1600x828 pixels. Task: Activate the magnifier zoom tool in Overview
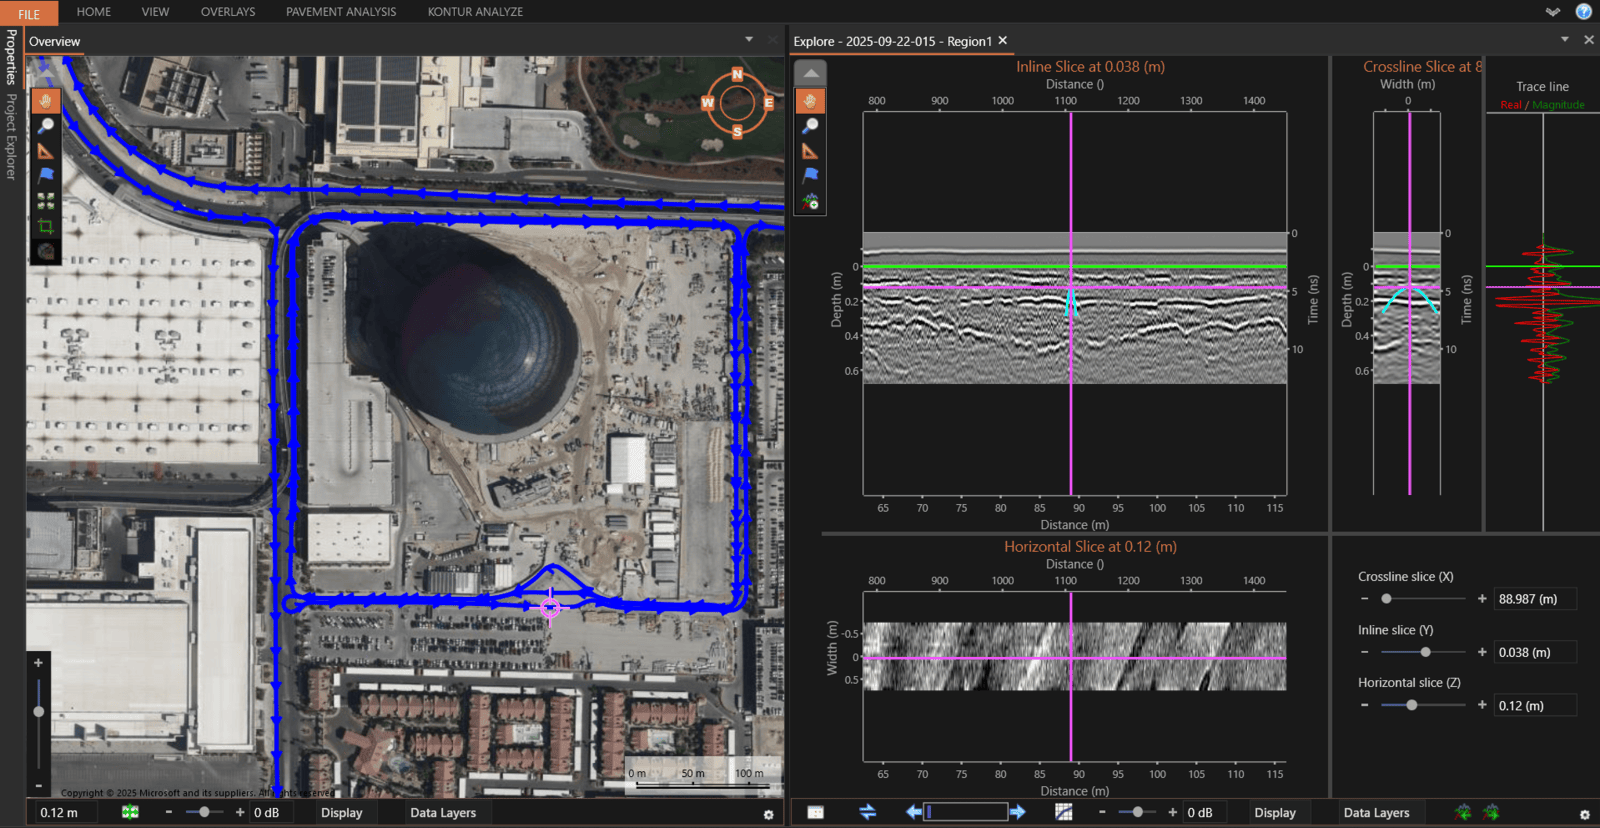(46, 126)
